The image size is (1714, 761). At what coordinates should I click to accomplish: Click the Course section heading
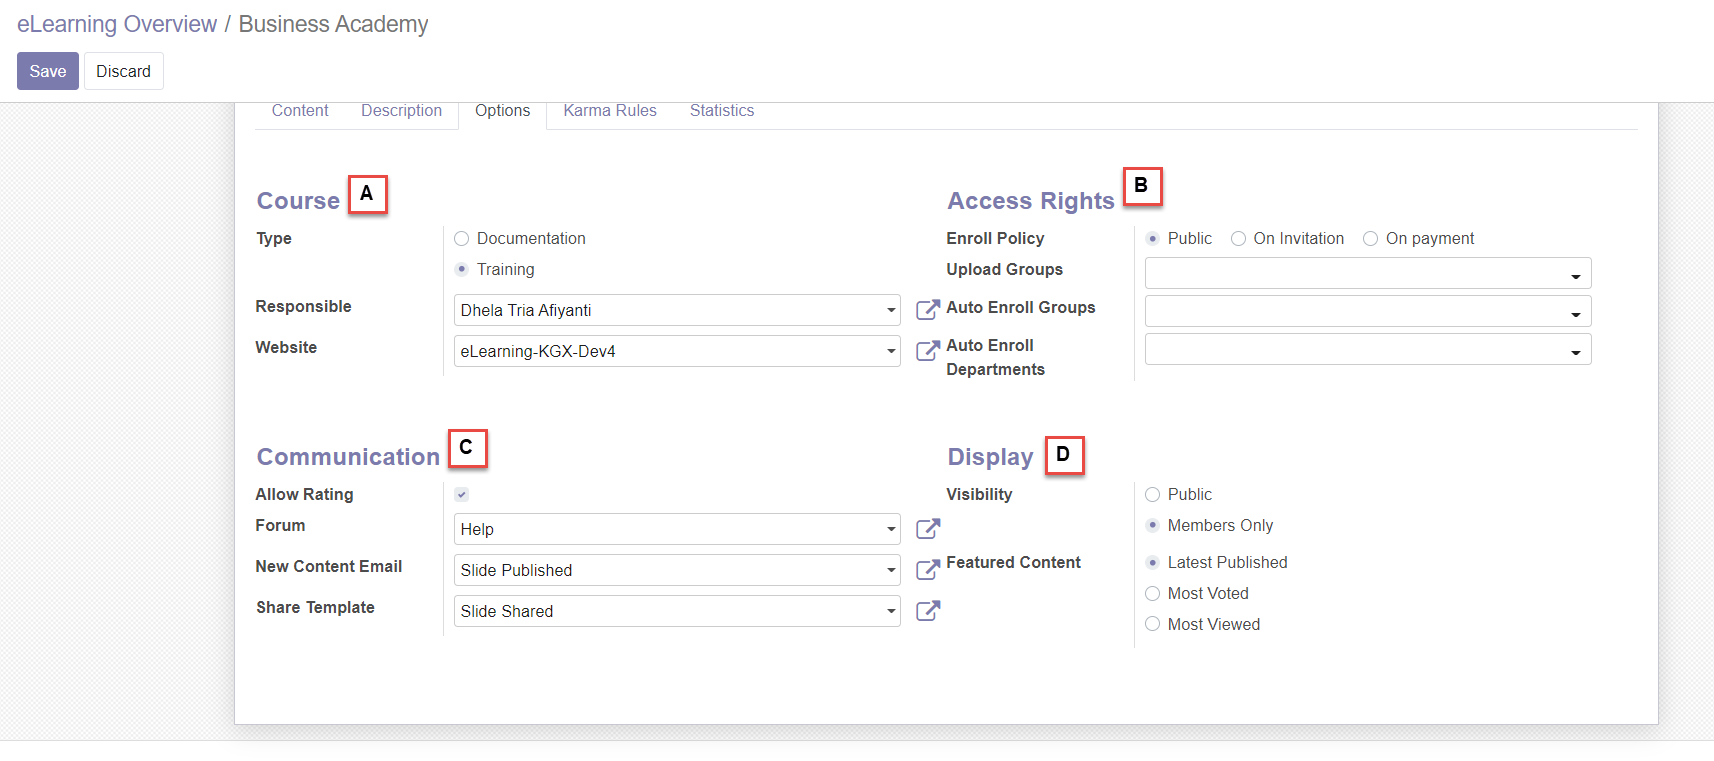pyautogui.click(x=298, y=201)
